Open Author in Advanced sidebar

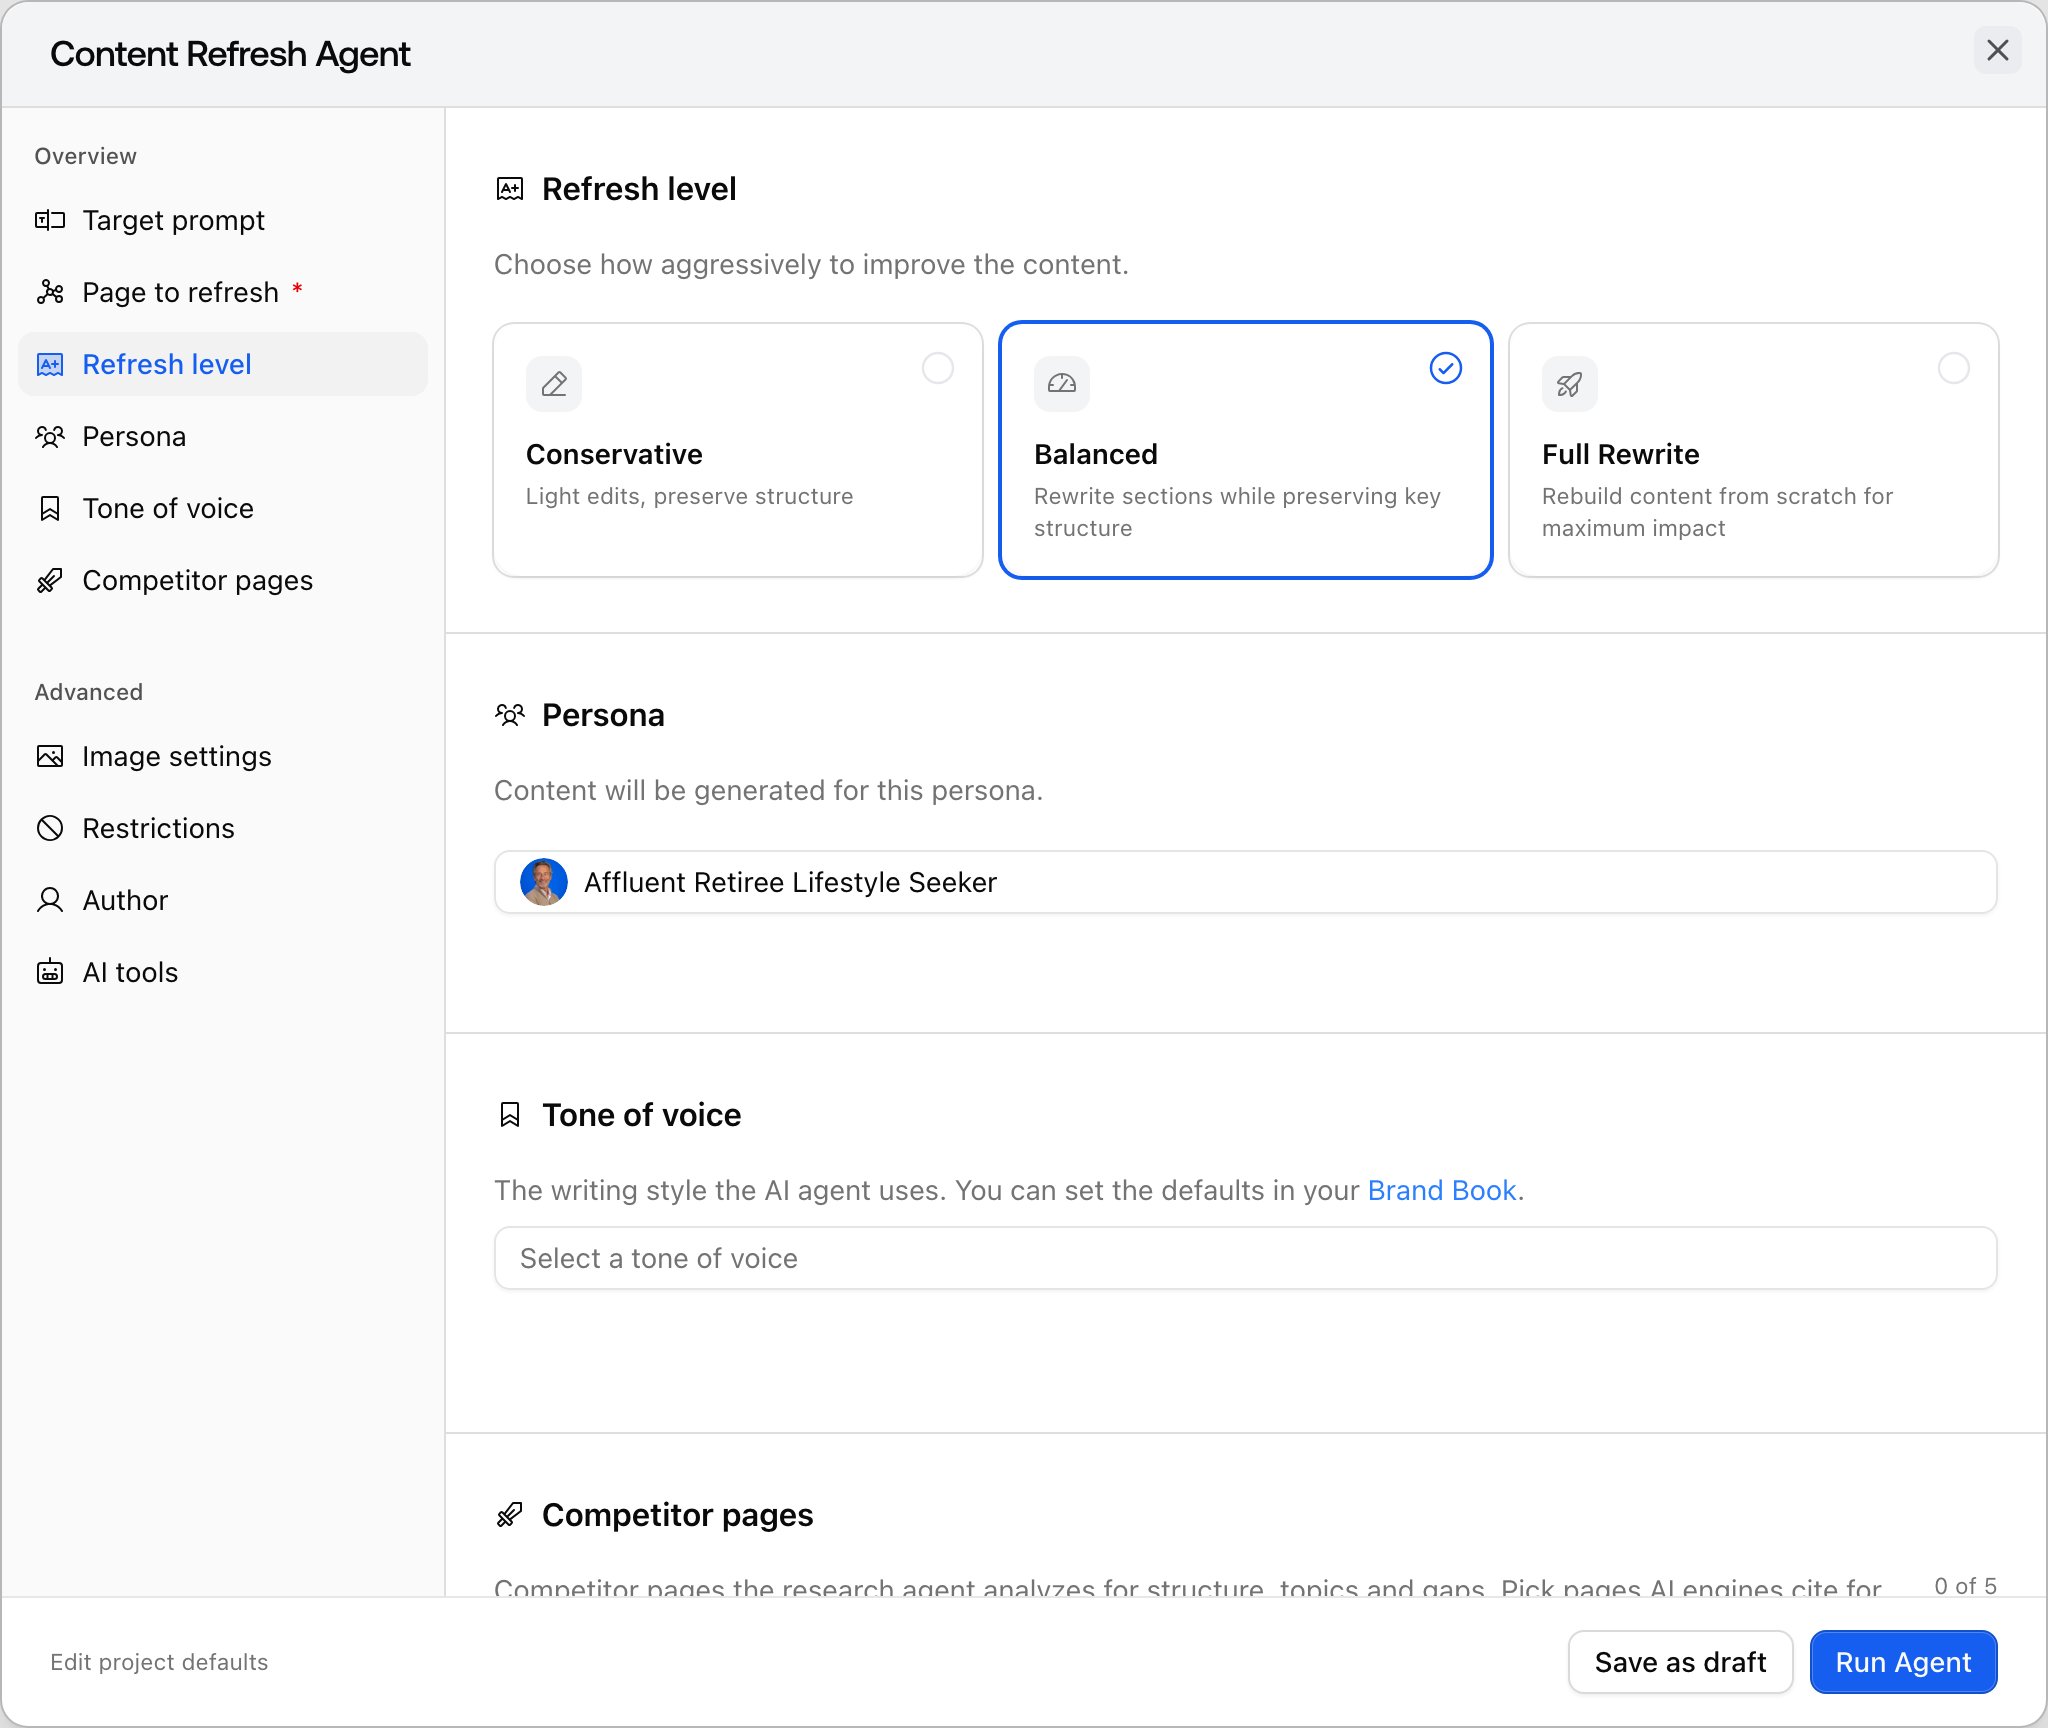pyautogui.click(x=223, y=900)
